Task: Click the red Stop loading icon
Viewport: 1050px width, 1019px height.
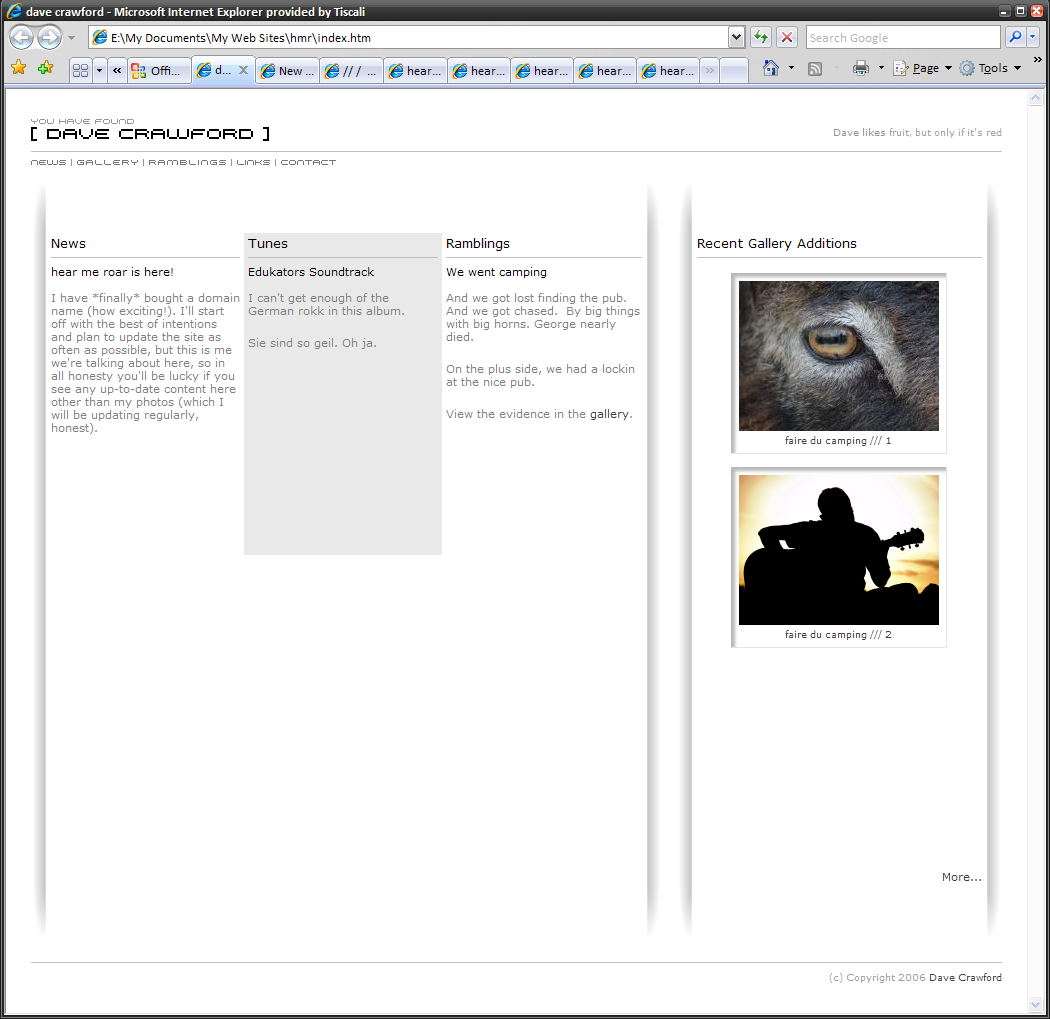Action: [787, 37]
